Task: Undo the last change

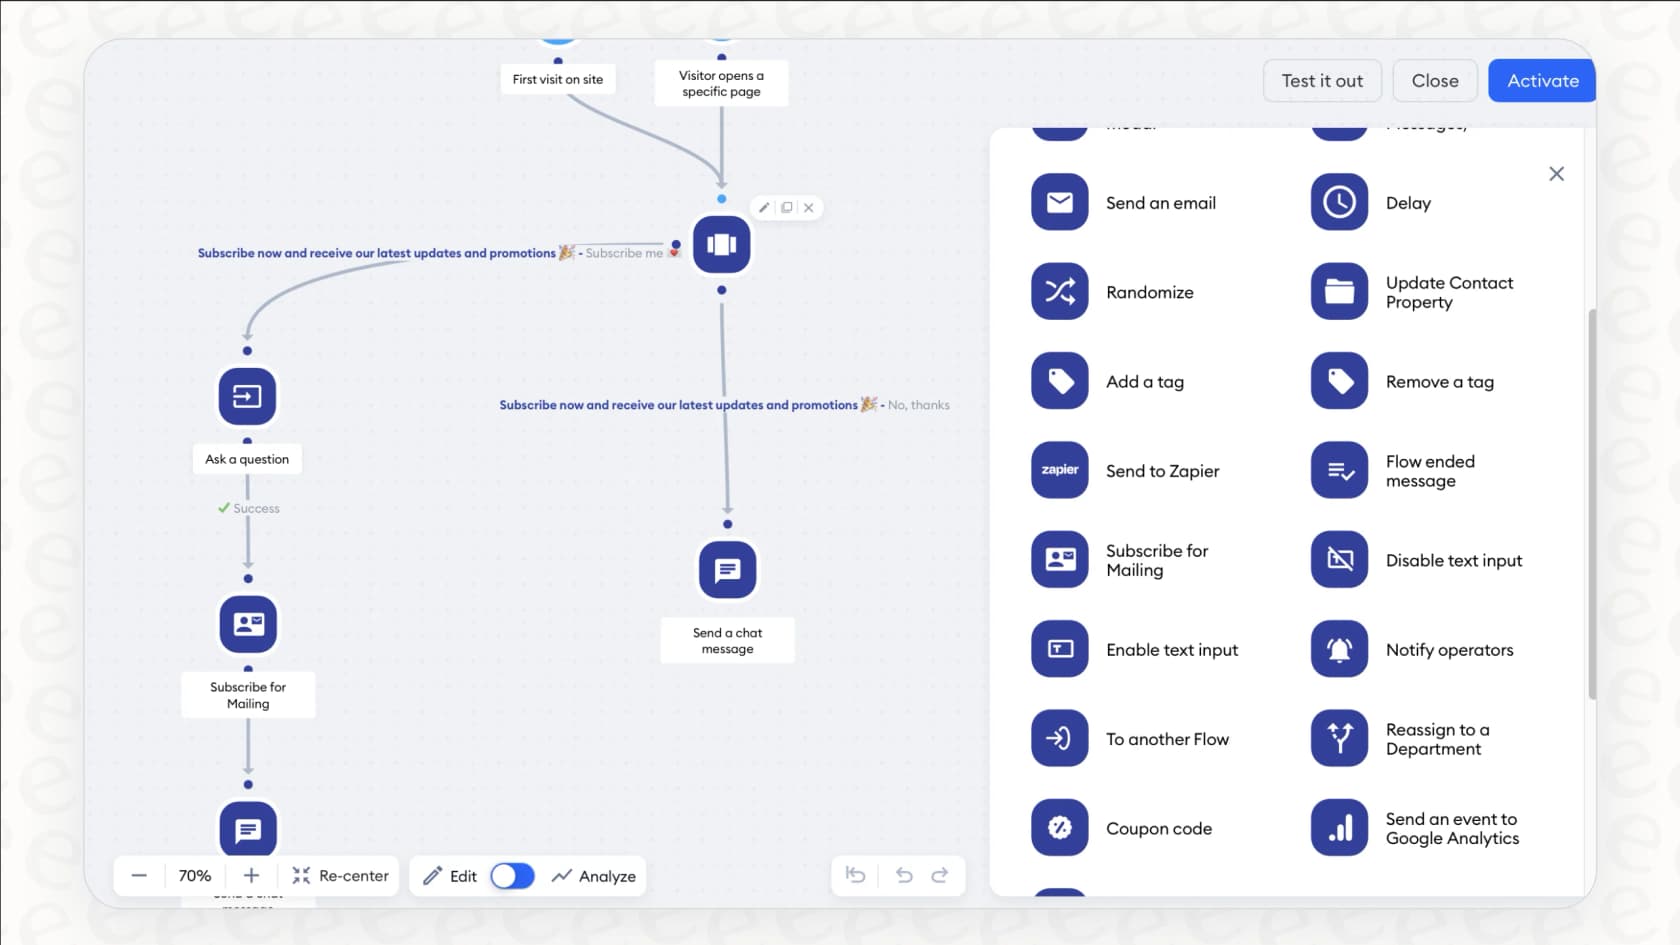Action: pos(904,876)
